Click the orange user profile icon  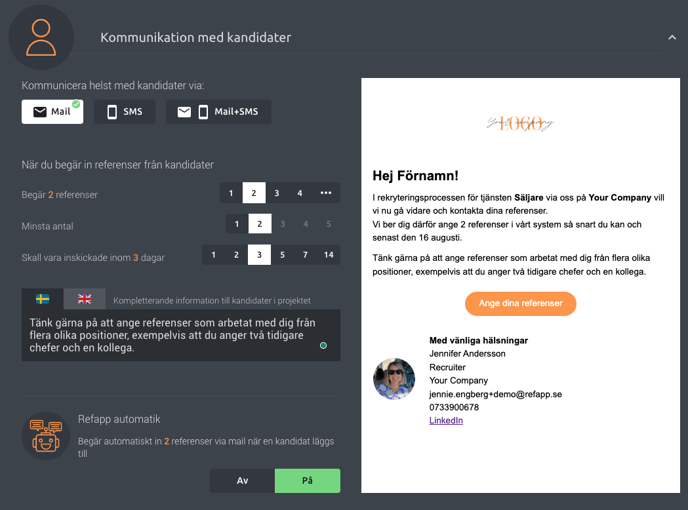[41, 37]
